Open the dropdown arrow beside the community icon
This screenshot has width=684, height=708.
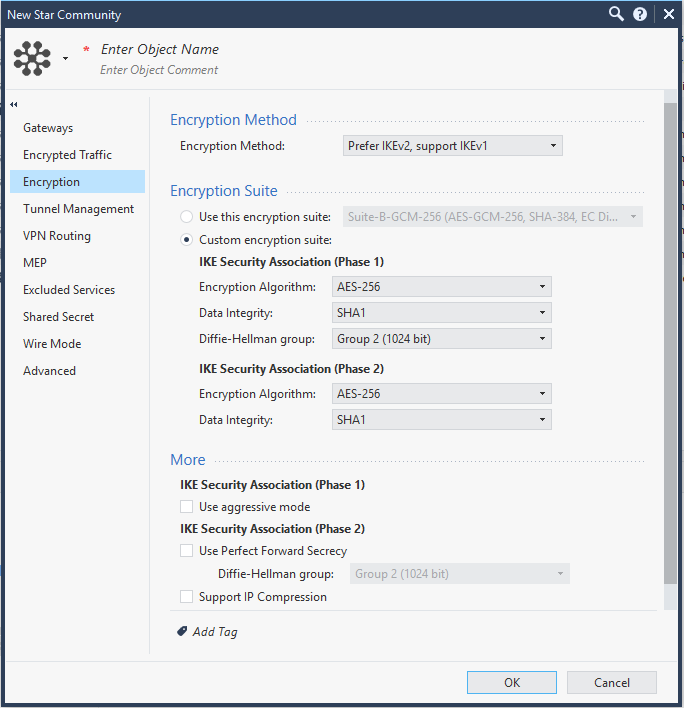[x=65, y=59]
